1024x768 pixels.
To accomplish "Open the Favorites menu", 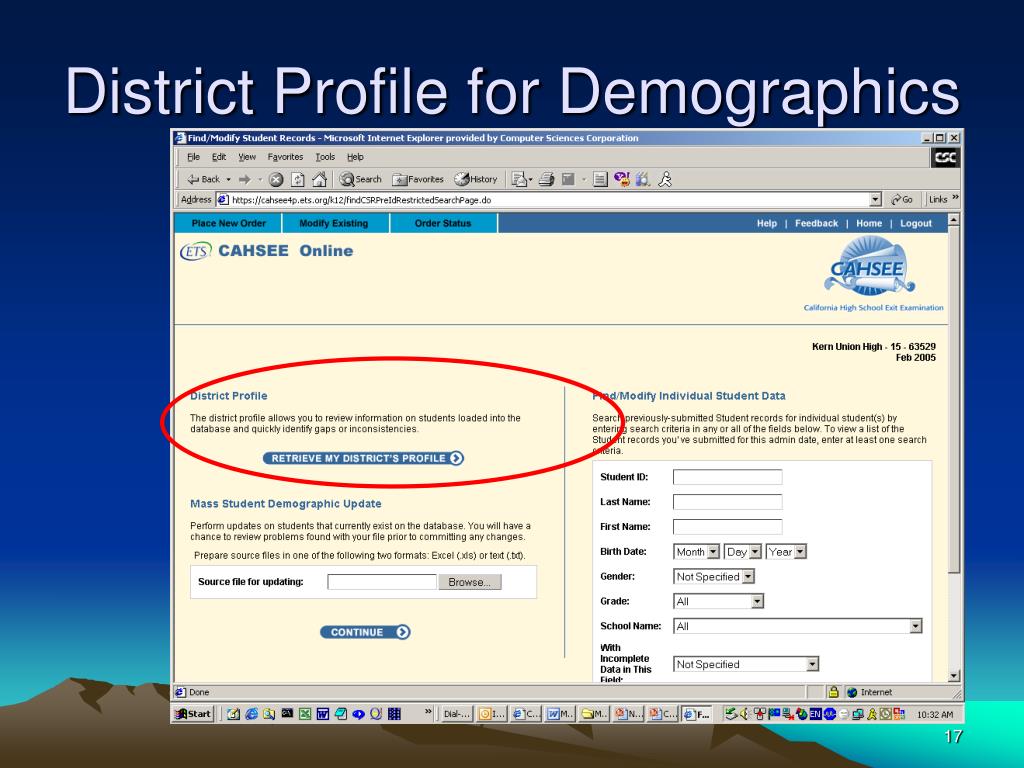I will coord(285,157).
